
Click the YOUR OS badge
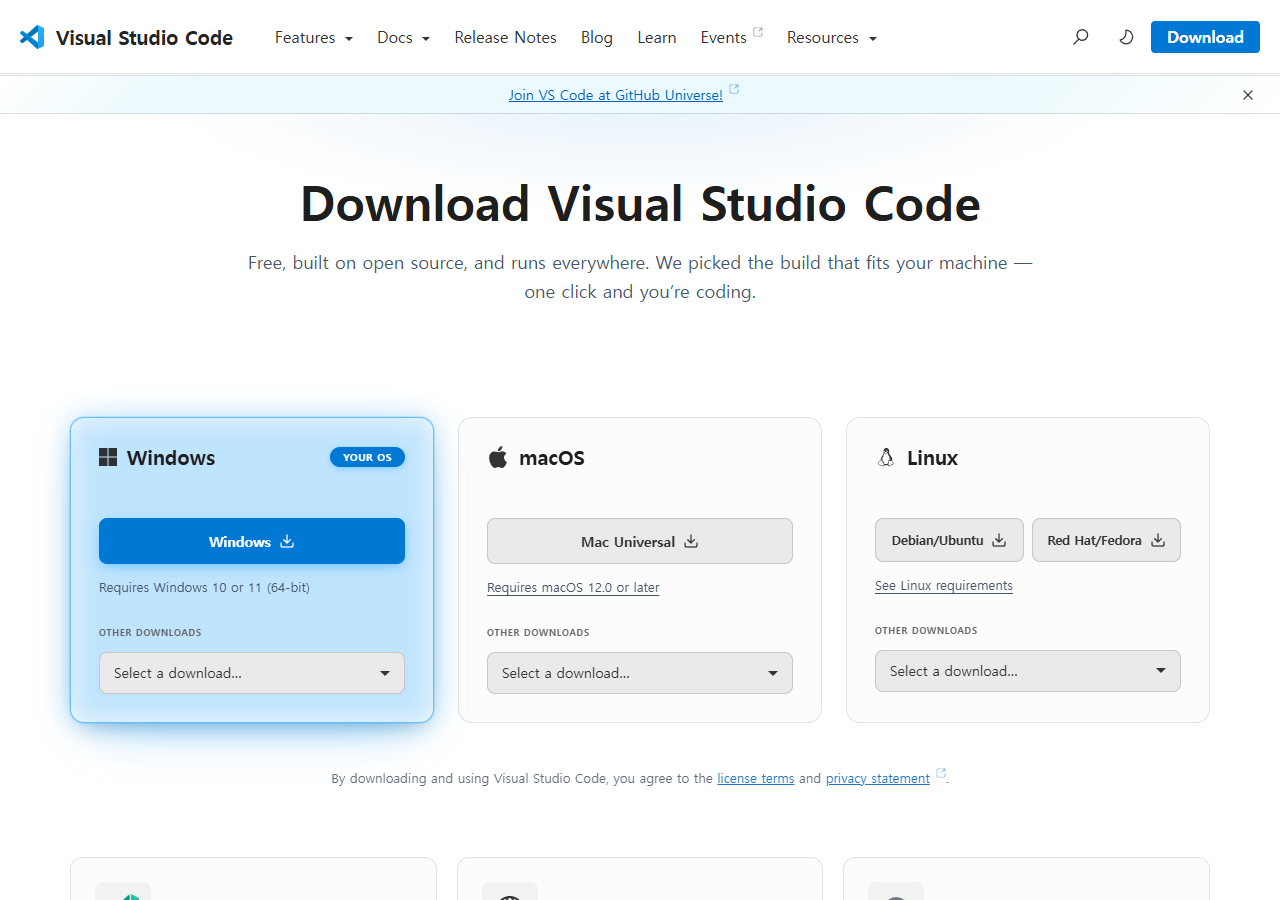[x=367, y=457]
